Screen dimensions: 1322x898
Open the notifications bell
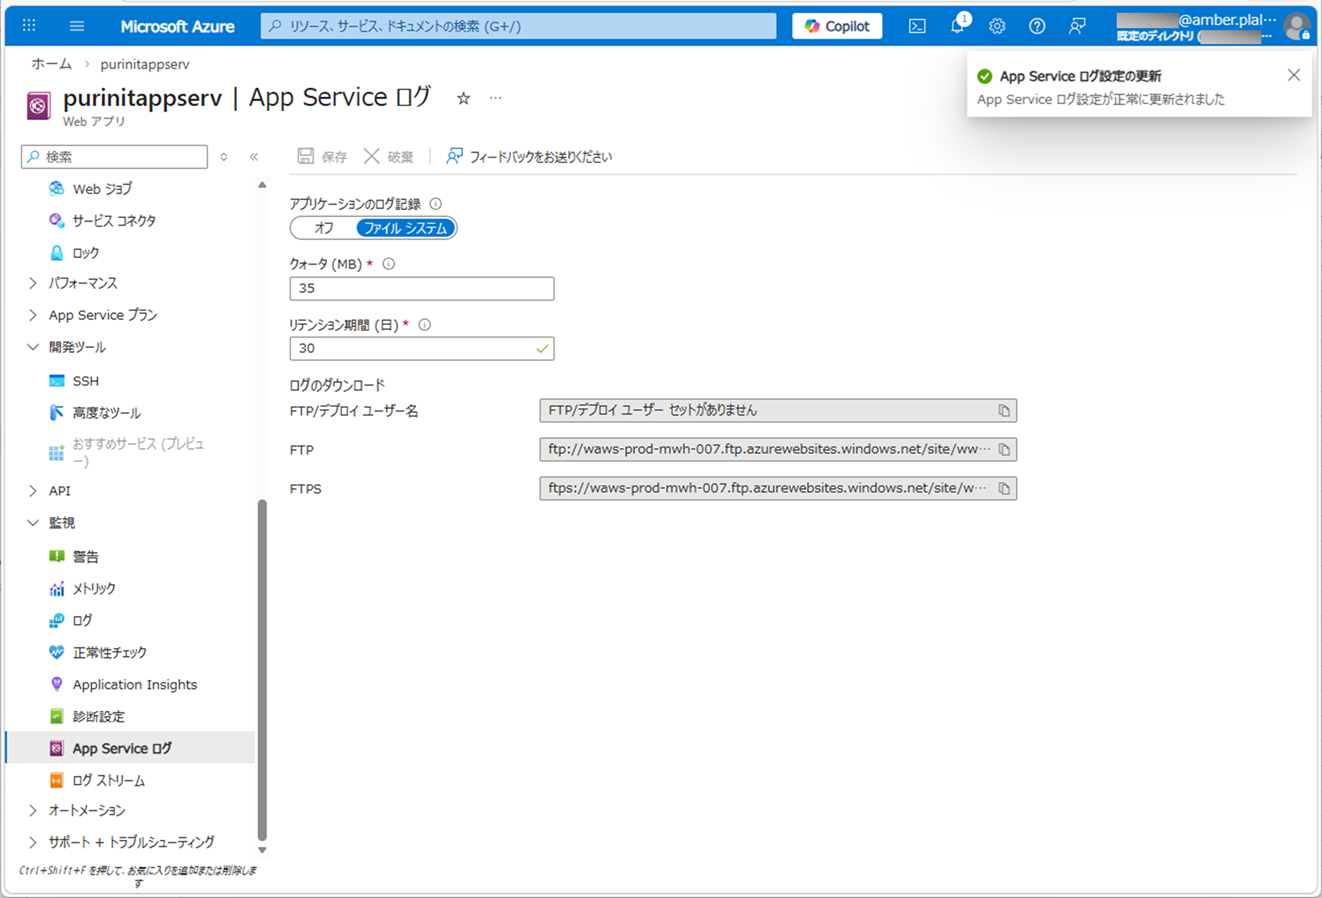coord(957,26)
